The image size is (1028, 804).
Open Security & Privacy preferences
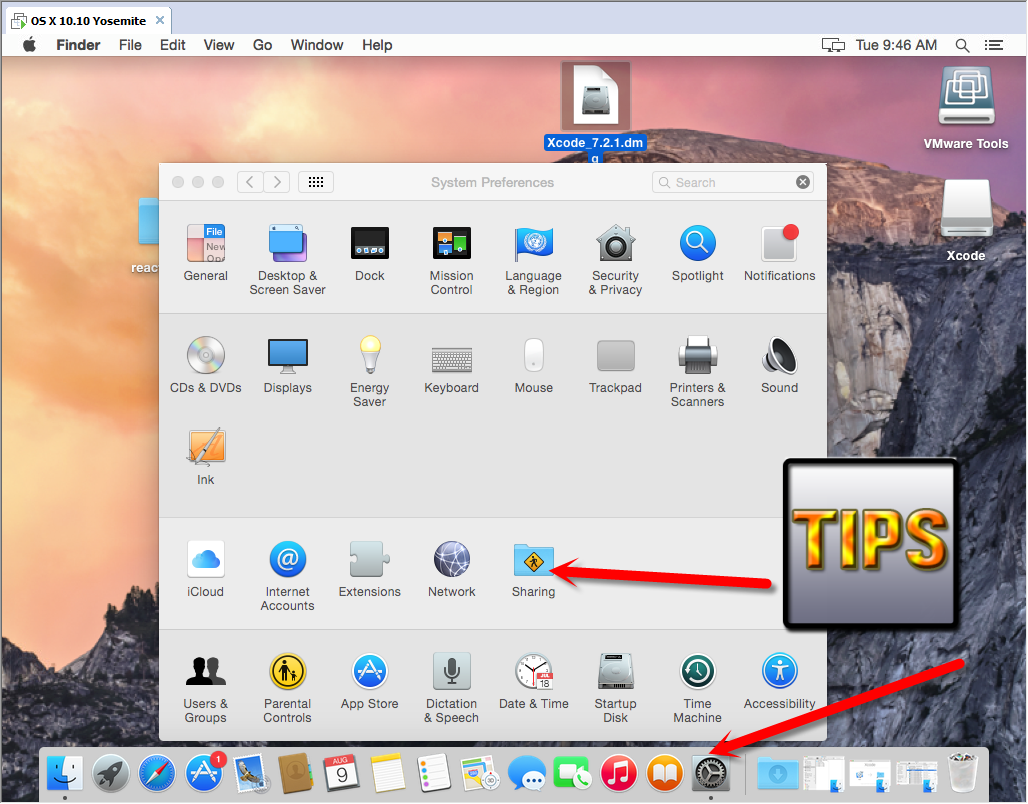coord(615,244)
